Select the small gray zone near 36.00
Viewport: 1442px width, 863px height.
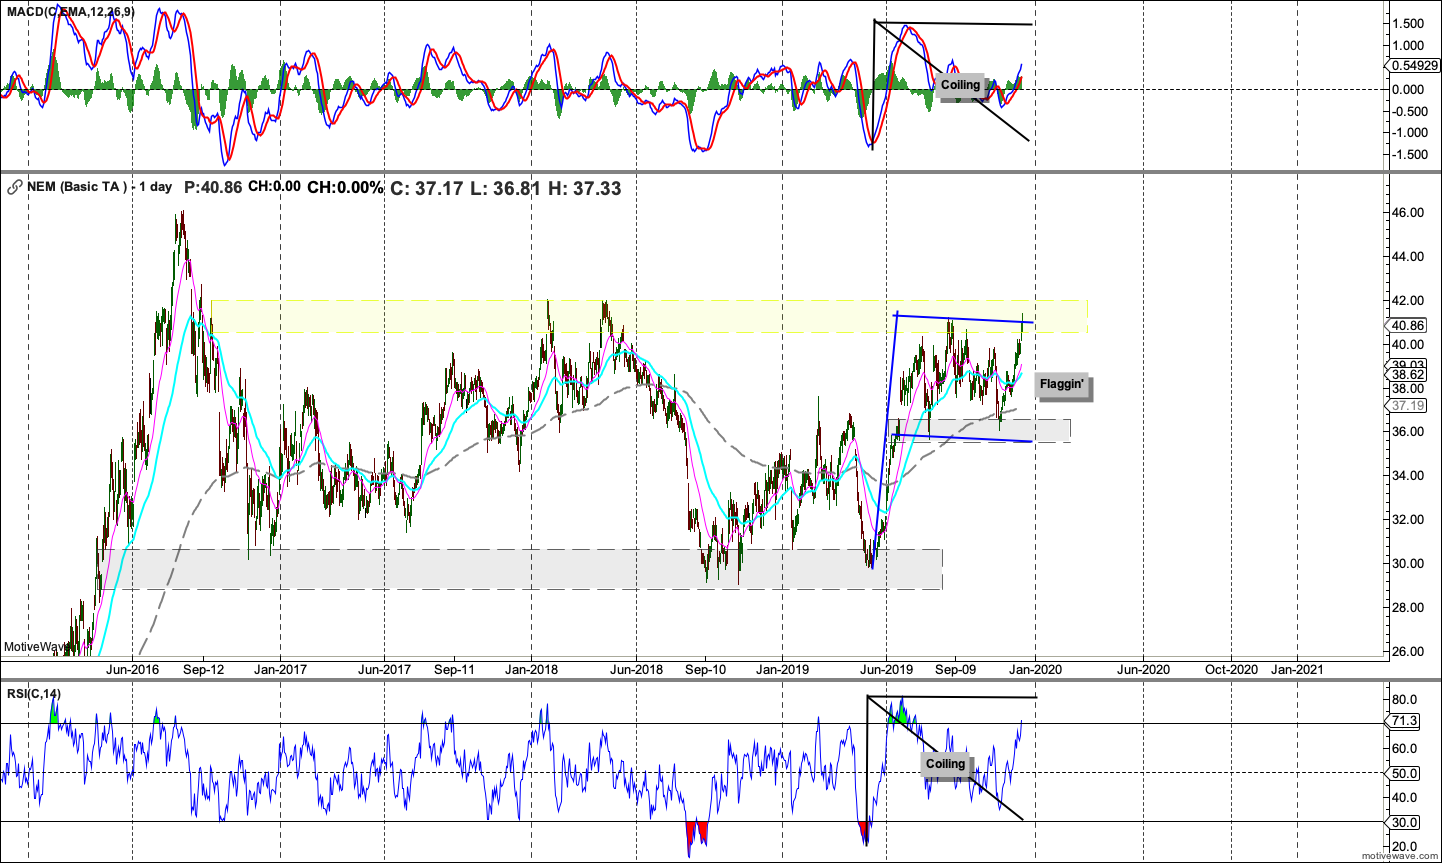tap(980, 430)
